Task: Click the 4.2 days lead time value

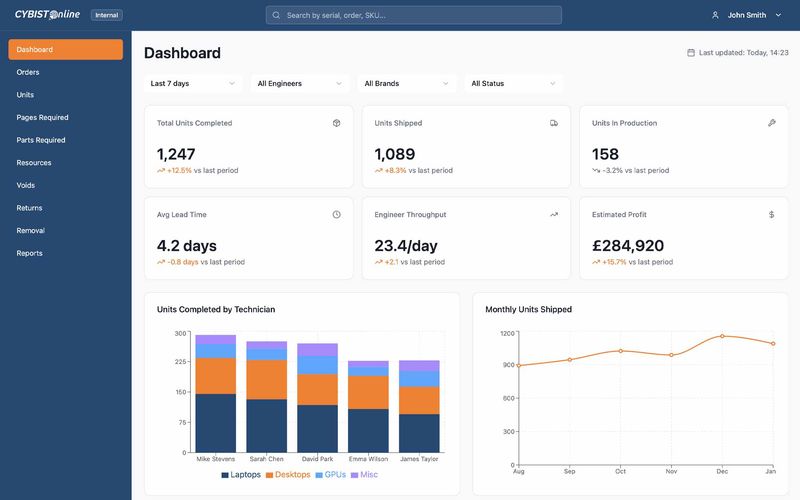Action: 187,246
